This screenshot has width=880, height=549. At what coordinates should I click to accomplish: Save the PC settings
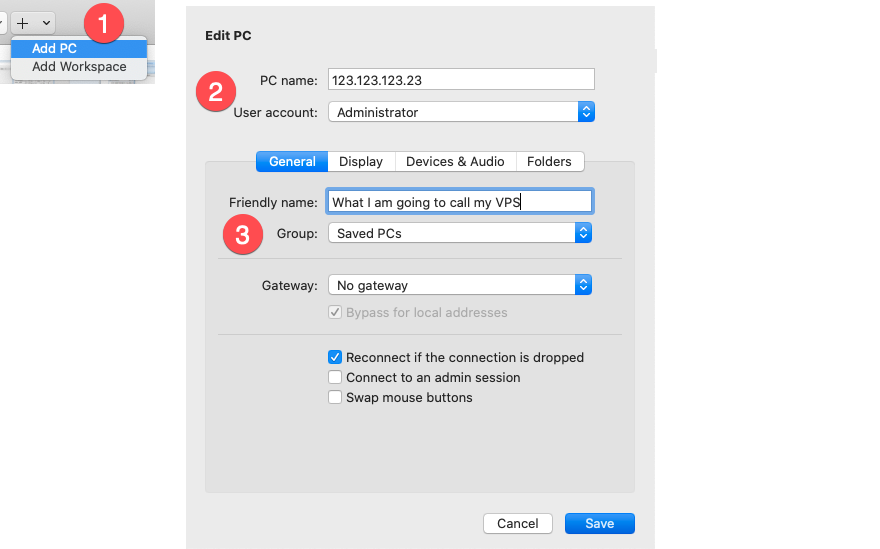coord(599,523)
